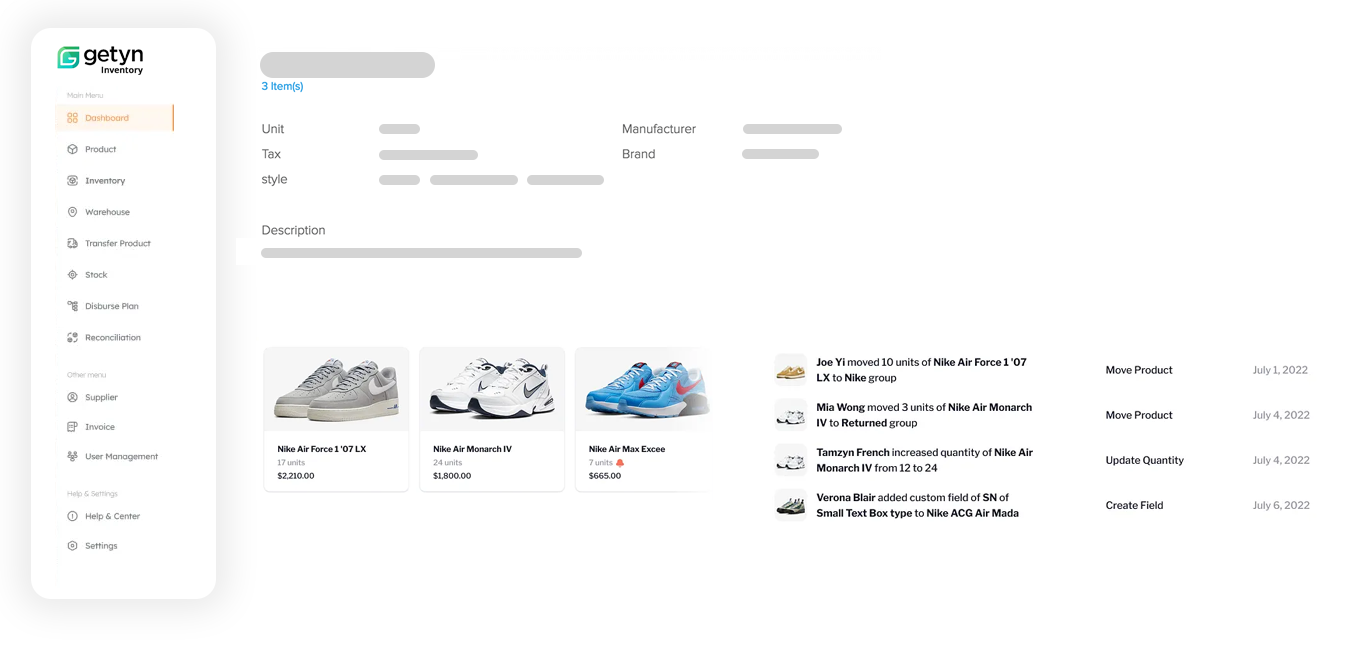
Task: Select the Stock sidebar icon
Action: (72, 275)
